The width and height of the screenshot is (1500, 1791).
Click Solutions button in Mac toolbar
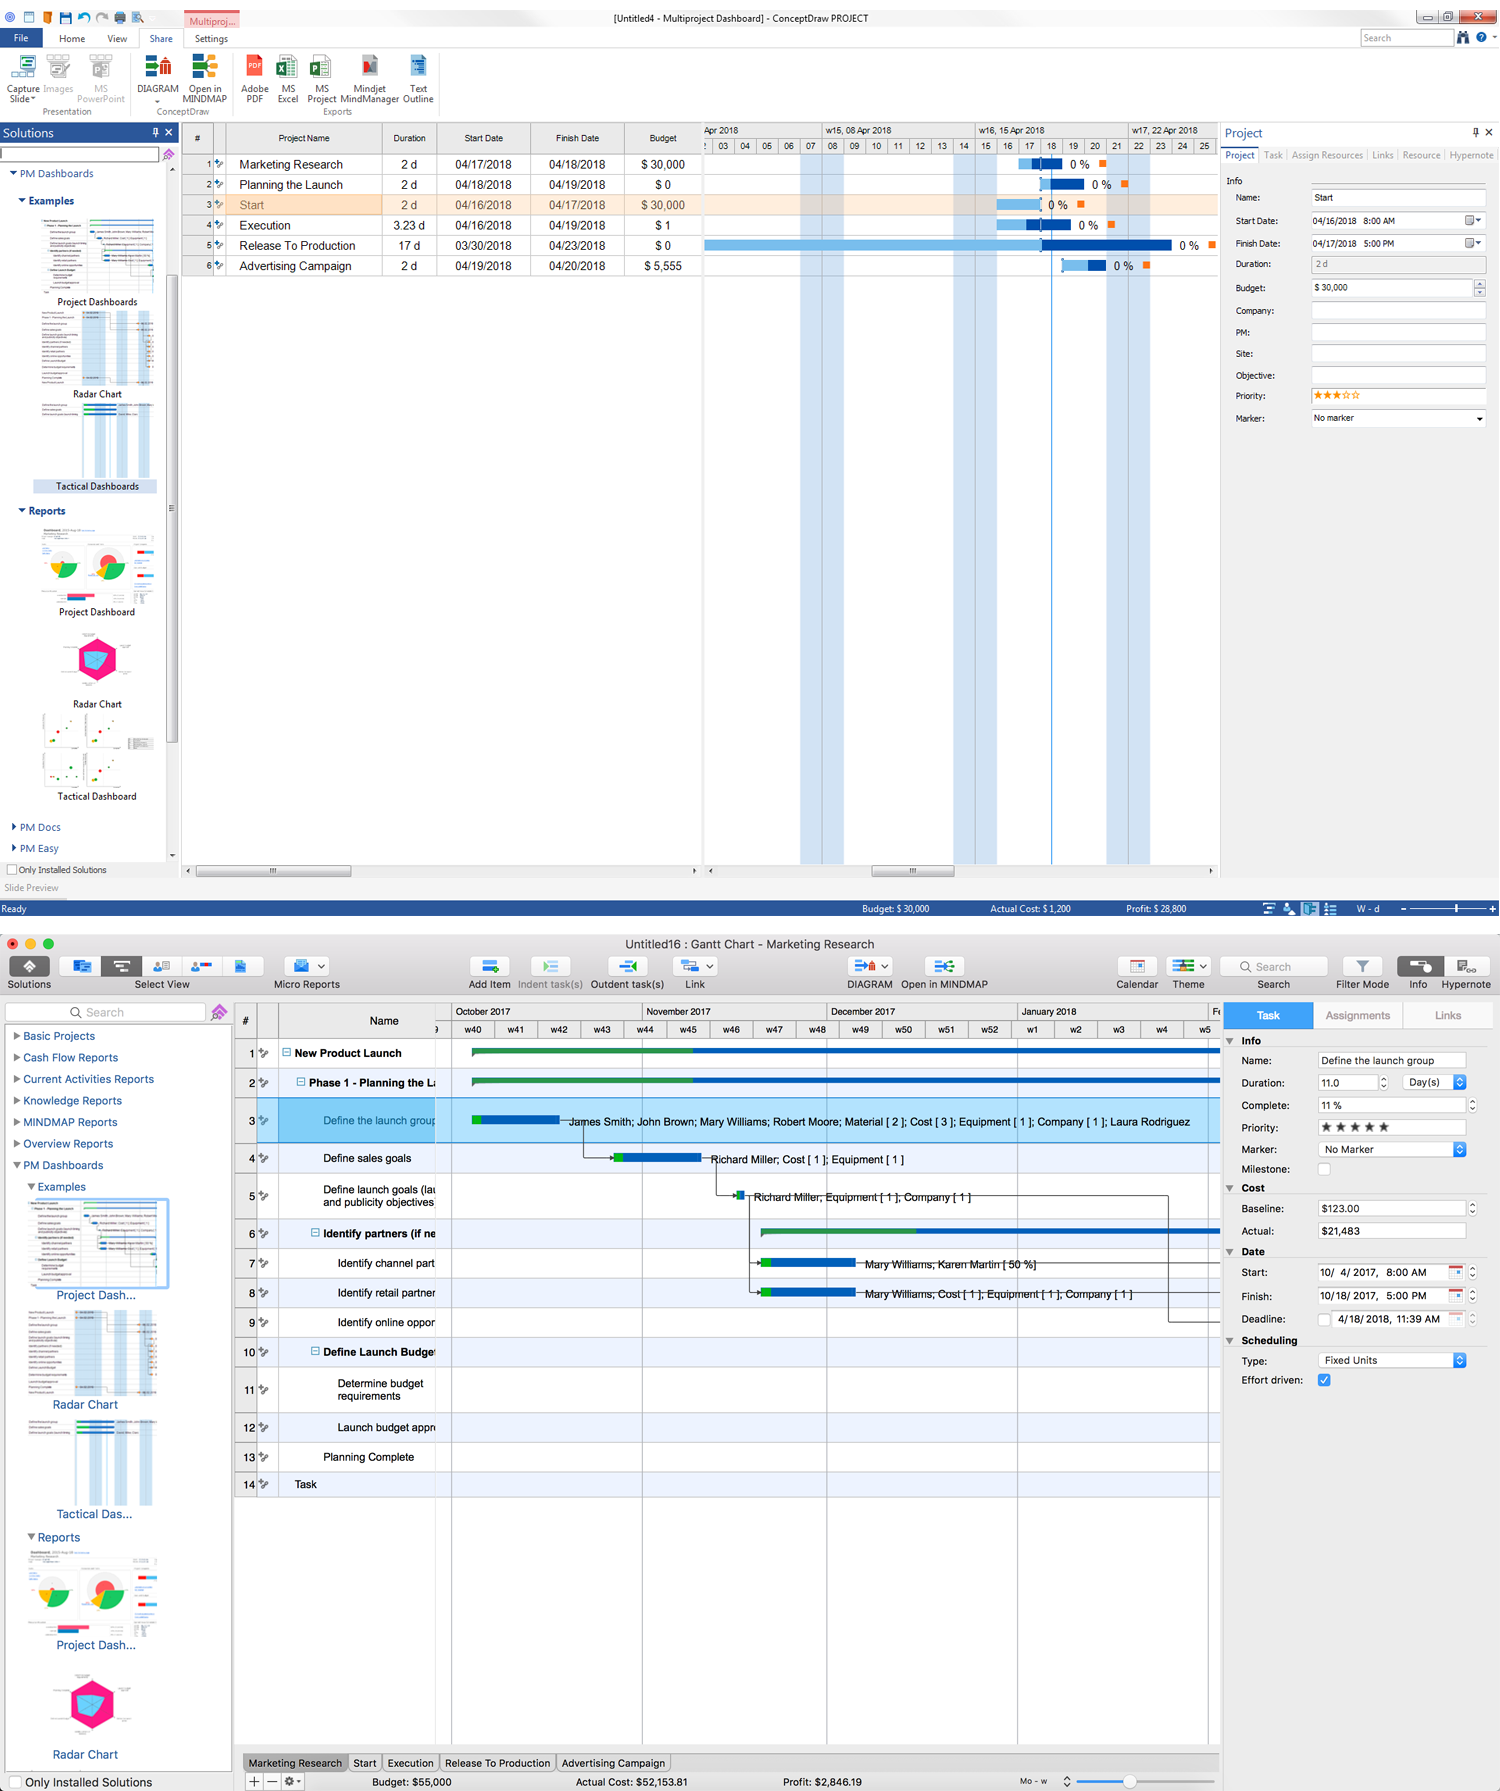pos(29,966)
